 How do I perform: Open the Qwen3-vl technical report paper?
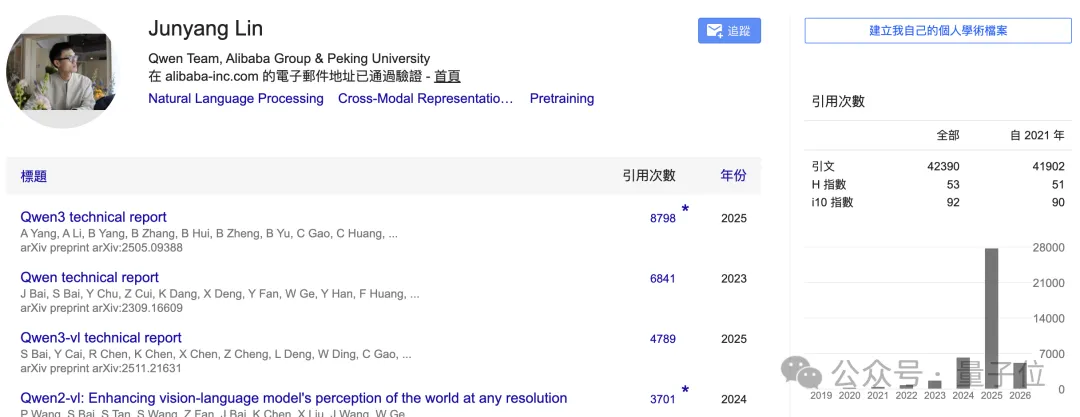[x=101, y=338]
